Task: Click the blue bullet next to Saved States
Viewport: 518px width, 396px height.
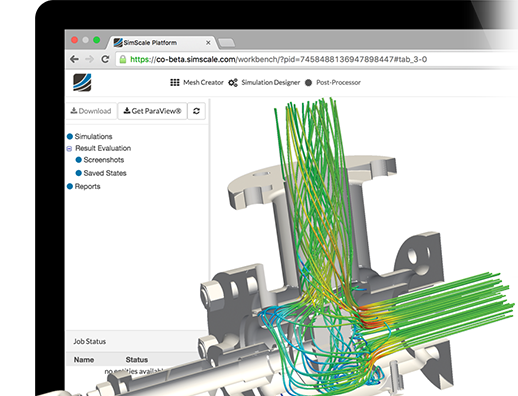Action: coord(79,173)
